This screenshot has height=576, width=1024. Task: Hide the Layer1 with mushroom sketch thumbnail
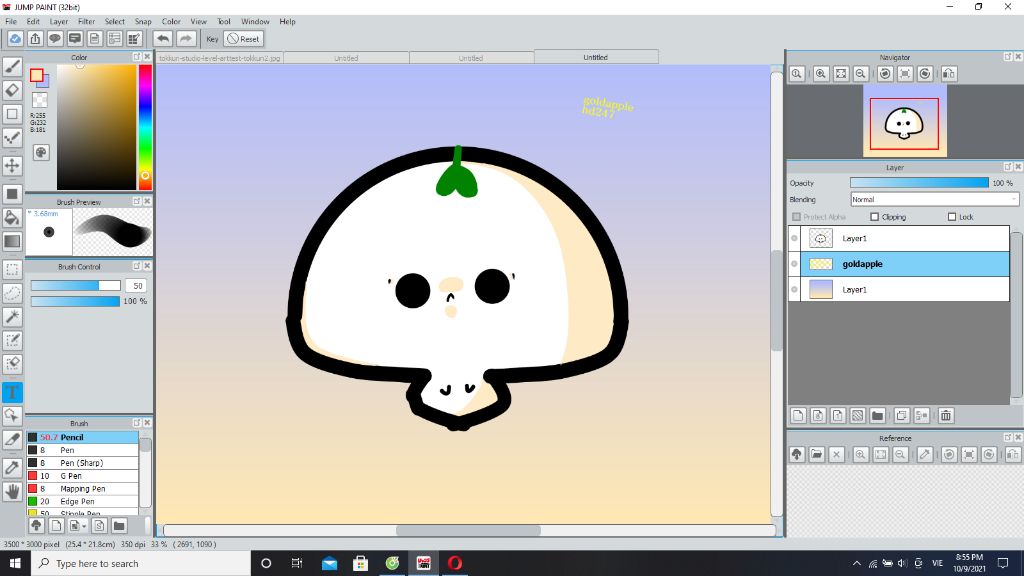pos(794,238)
